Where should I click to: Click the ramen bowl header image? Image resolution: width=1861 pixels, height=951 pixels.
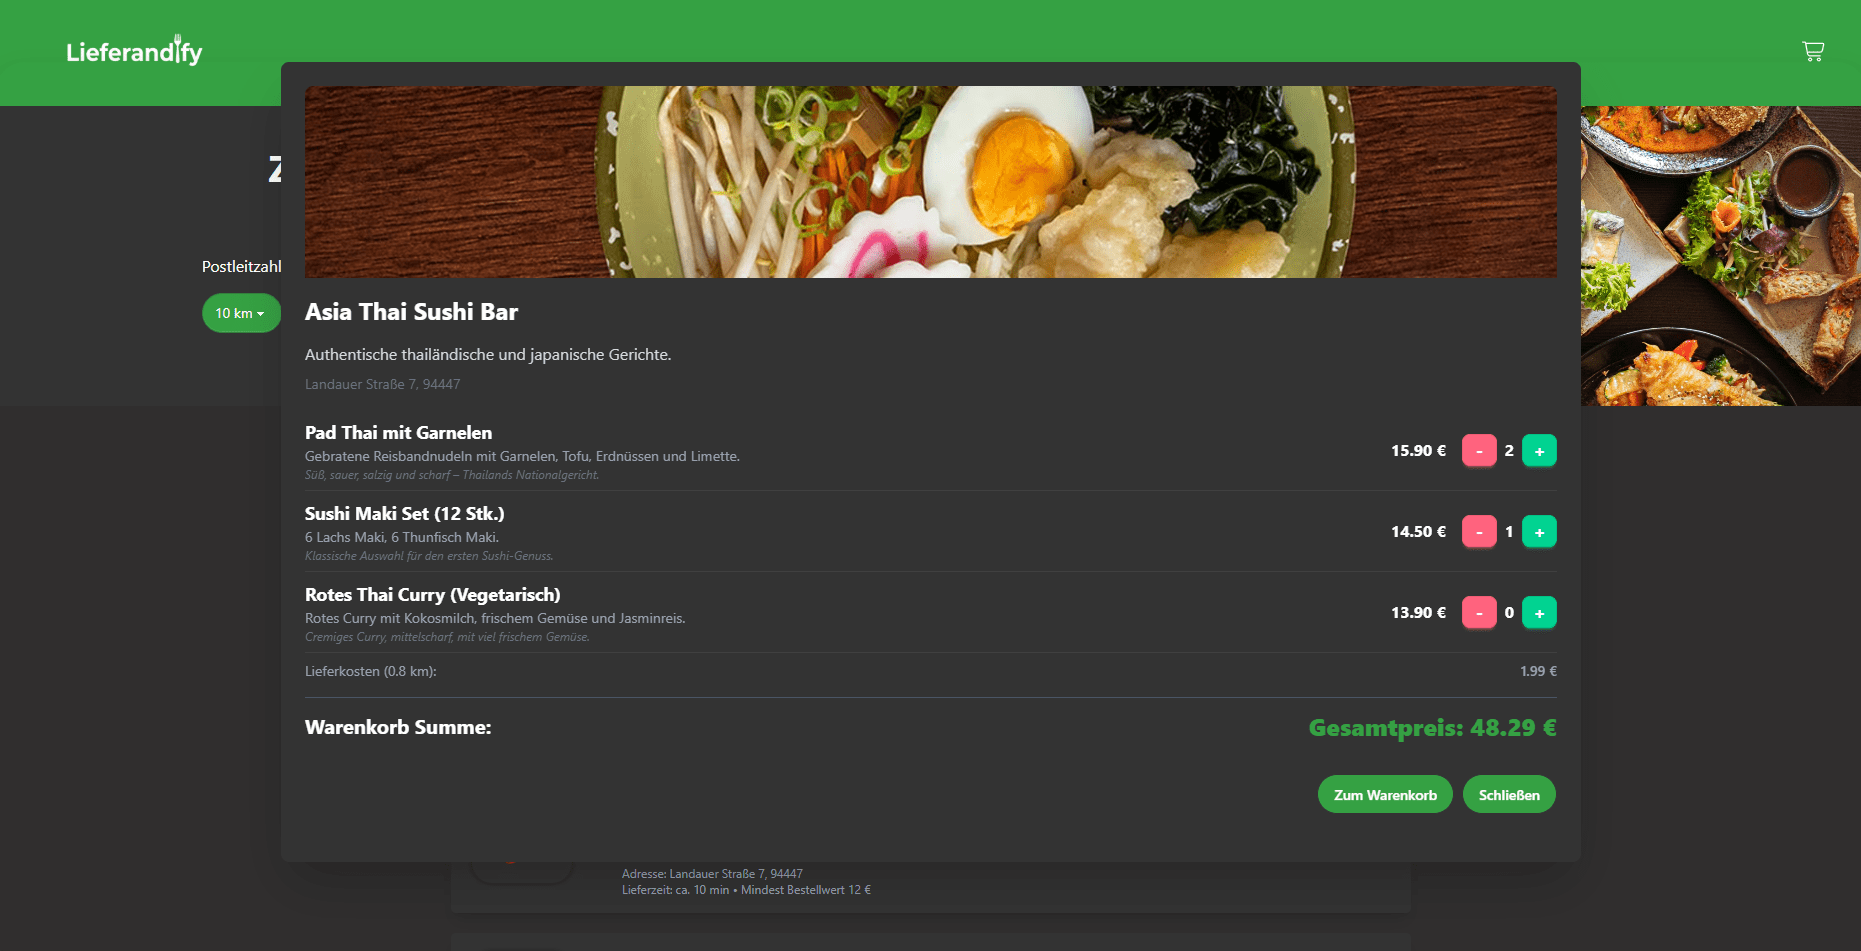coord(930,182)
